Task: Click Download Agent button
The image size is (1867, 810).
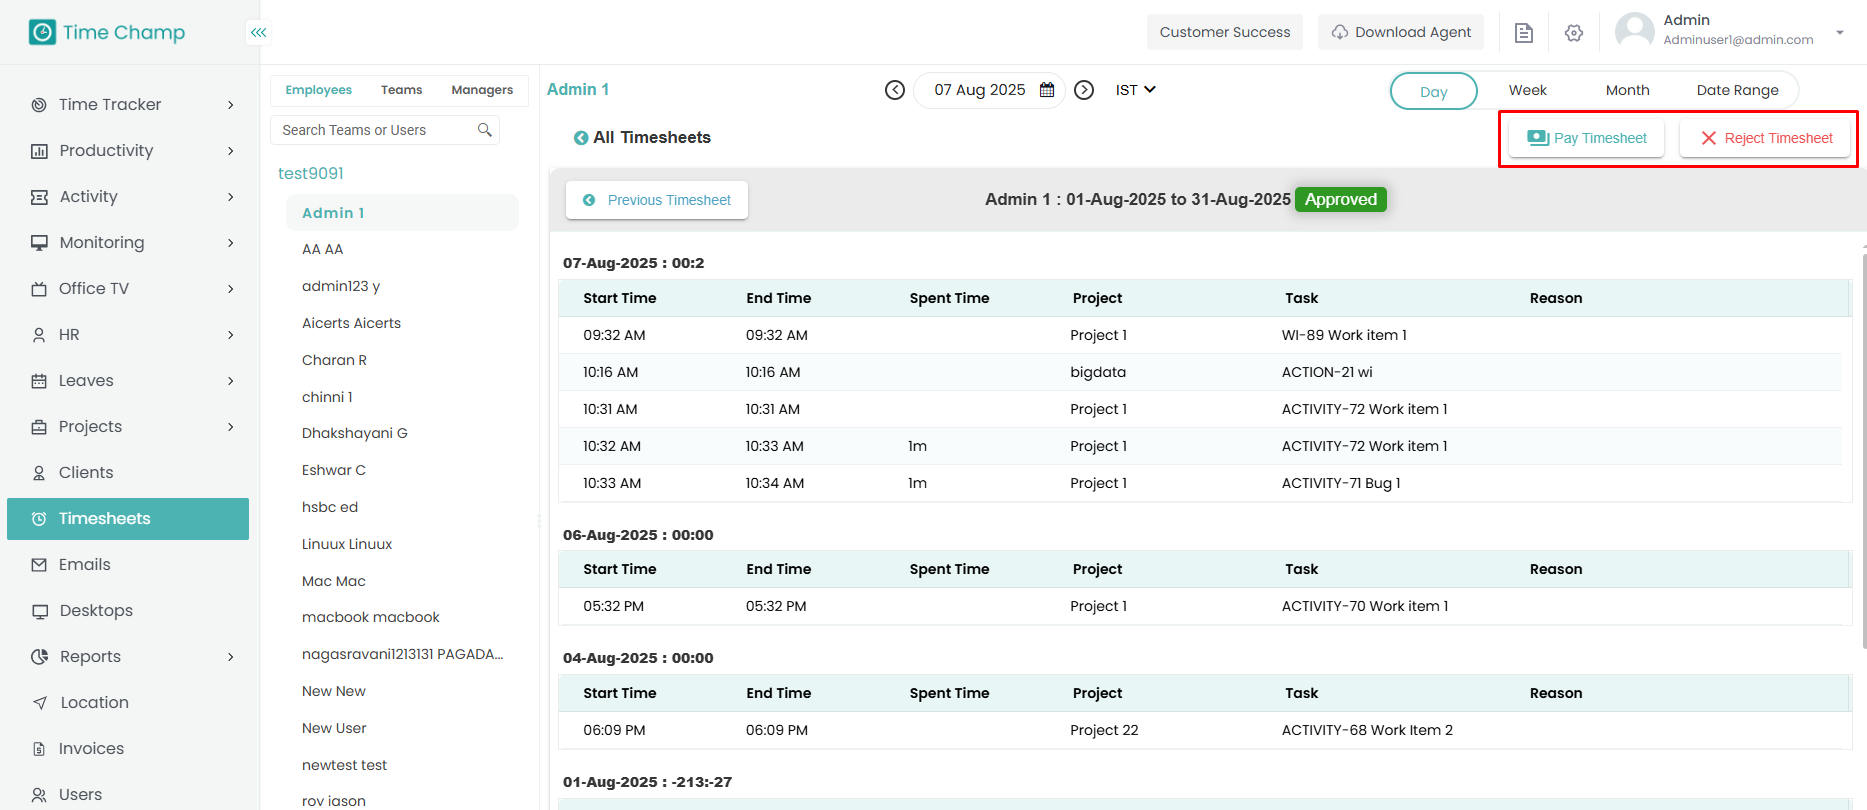Action: [x=1401, y=32]
